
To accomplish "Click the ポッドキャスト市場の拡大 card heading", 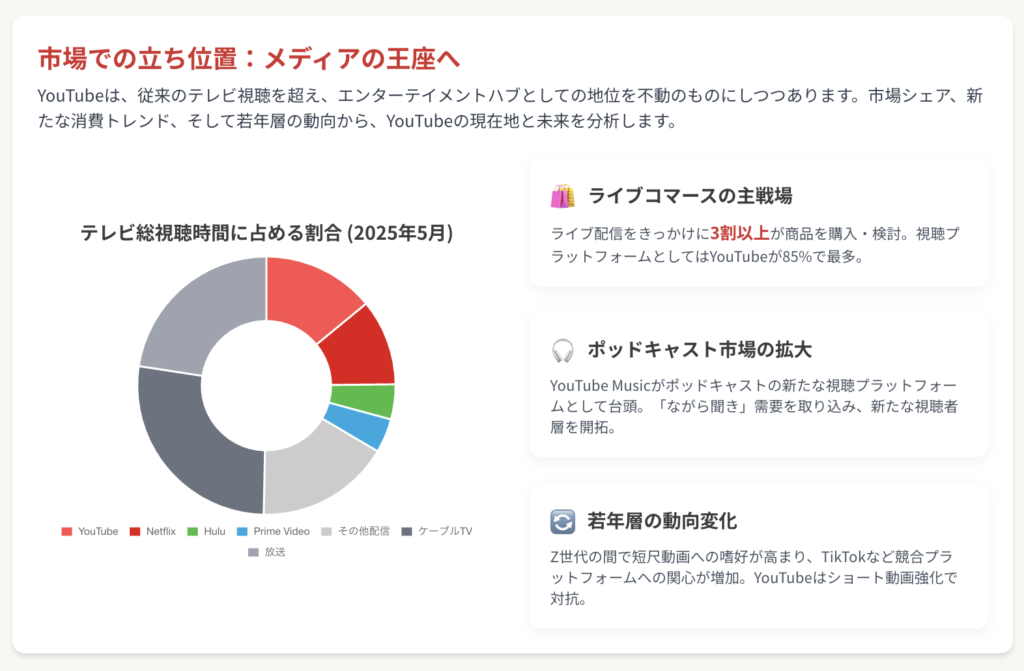I will click(699, 350).
